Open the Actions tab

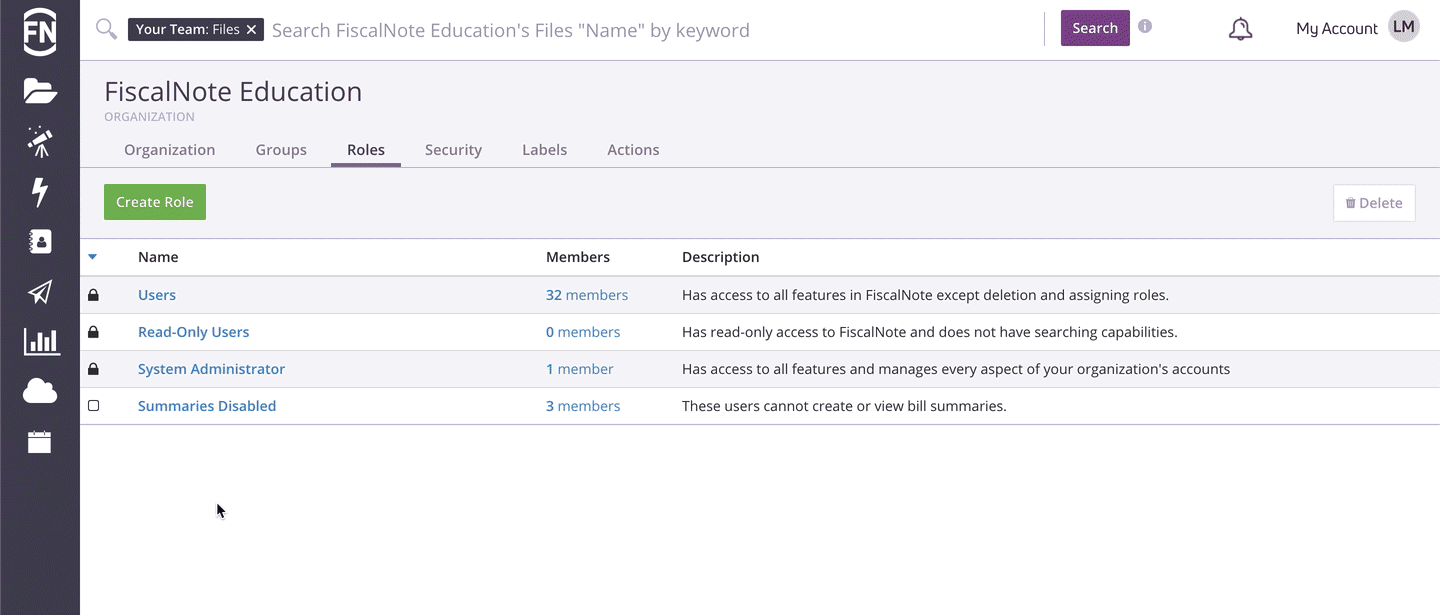(x=633, y=150)
